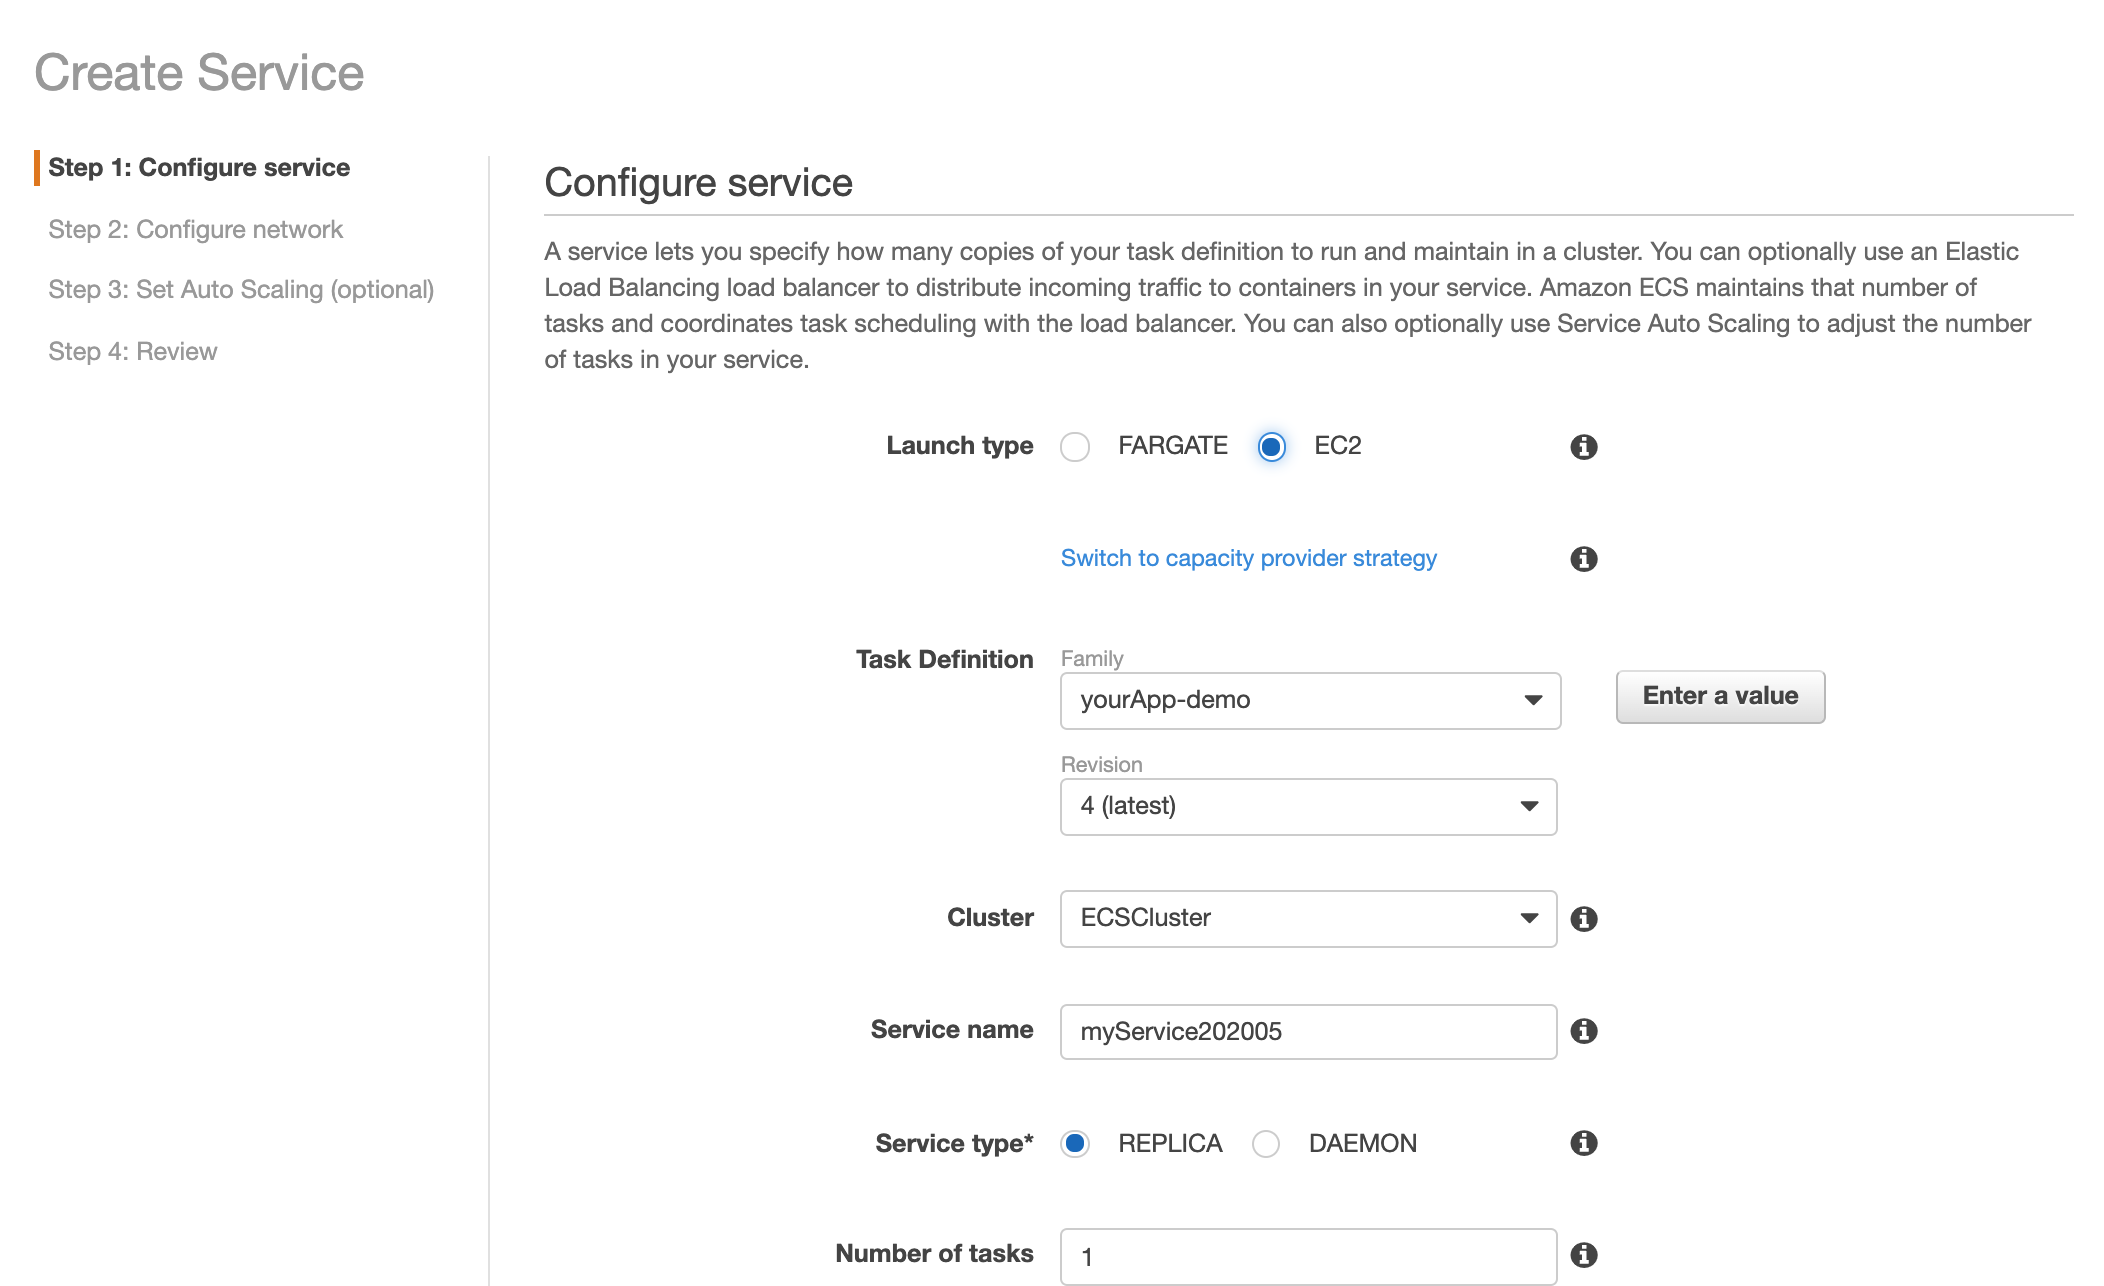Screen dimensions: 2104x1286
Task: Choose REPLICA service type
Action: tap(1075, 1143)
